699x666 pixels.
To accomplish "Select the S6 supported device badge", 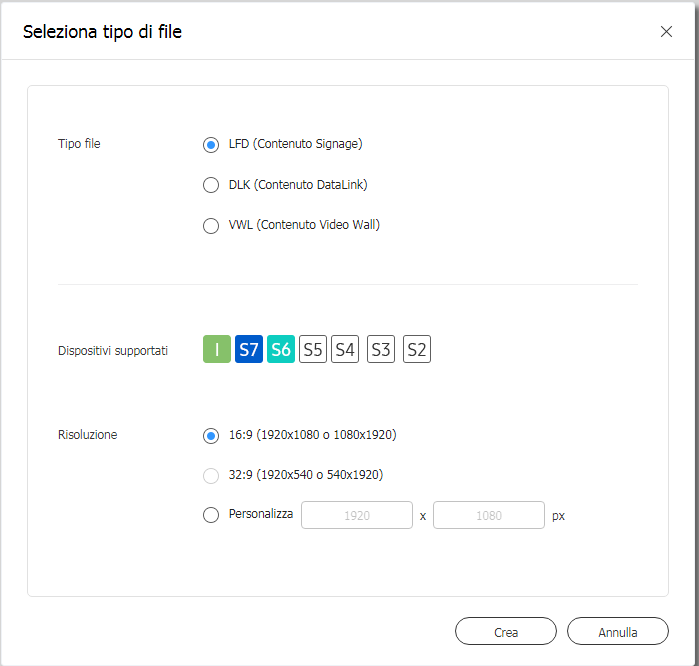I will point(281,349).
